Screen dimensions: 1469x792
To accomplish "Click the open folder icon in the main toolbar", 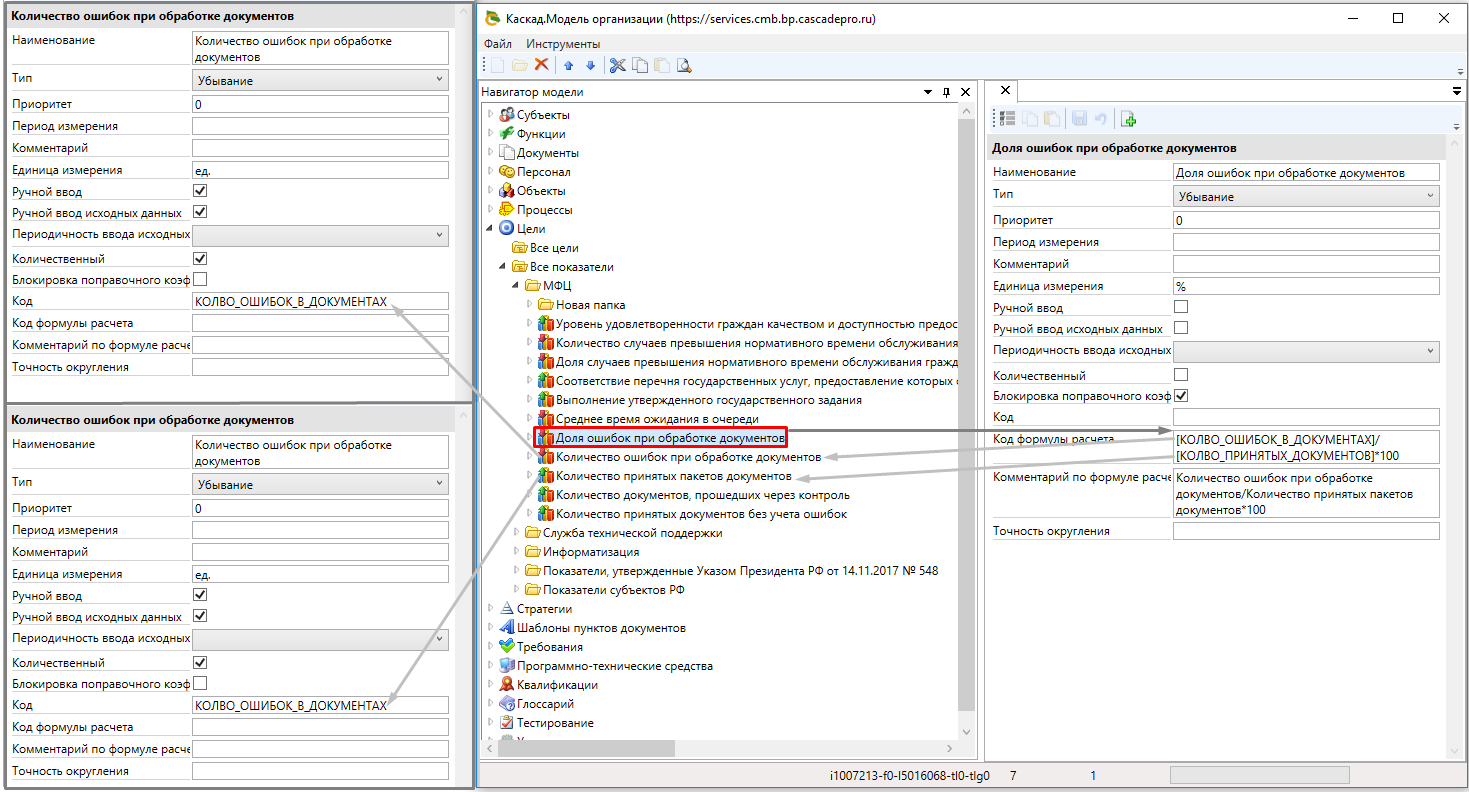I will pos(520,65).
